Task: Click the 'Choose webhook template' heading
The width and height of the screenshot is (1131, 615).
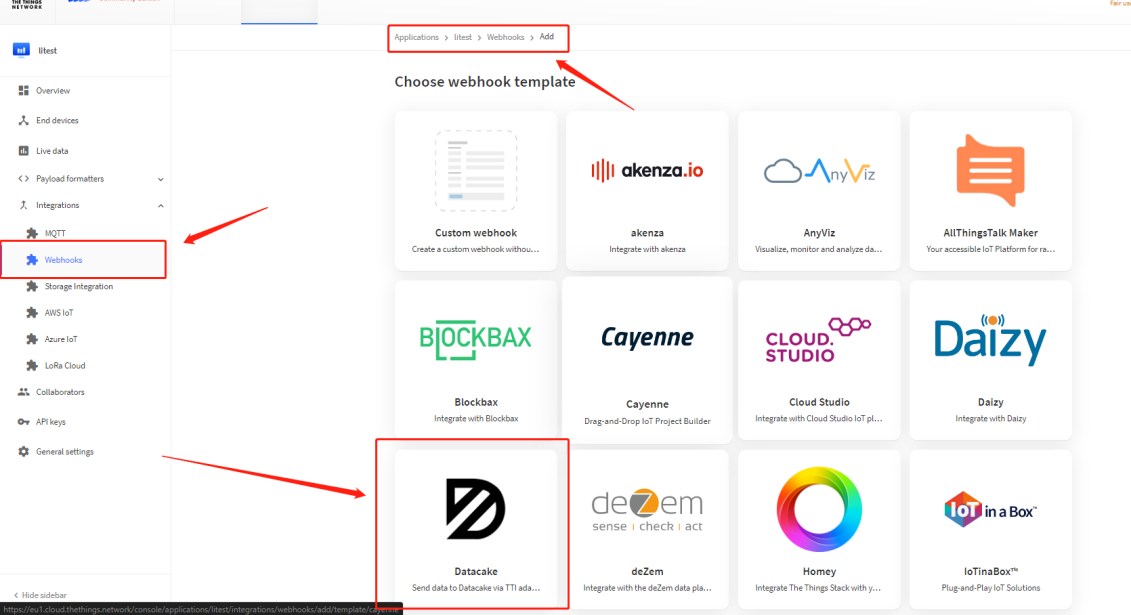Action: click(485, 81)
